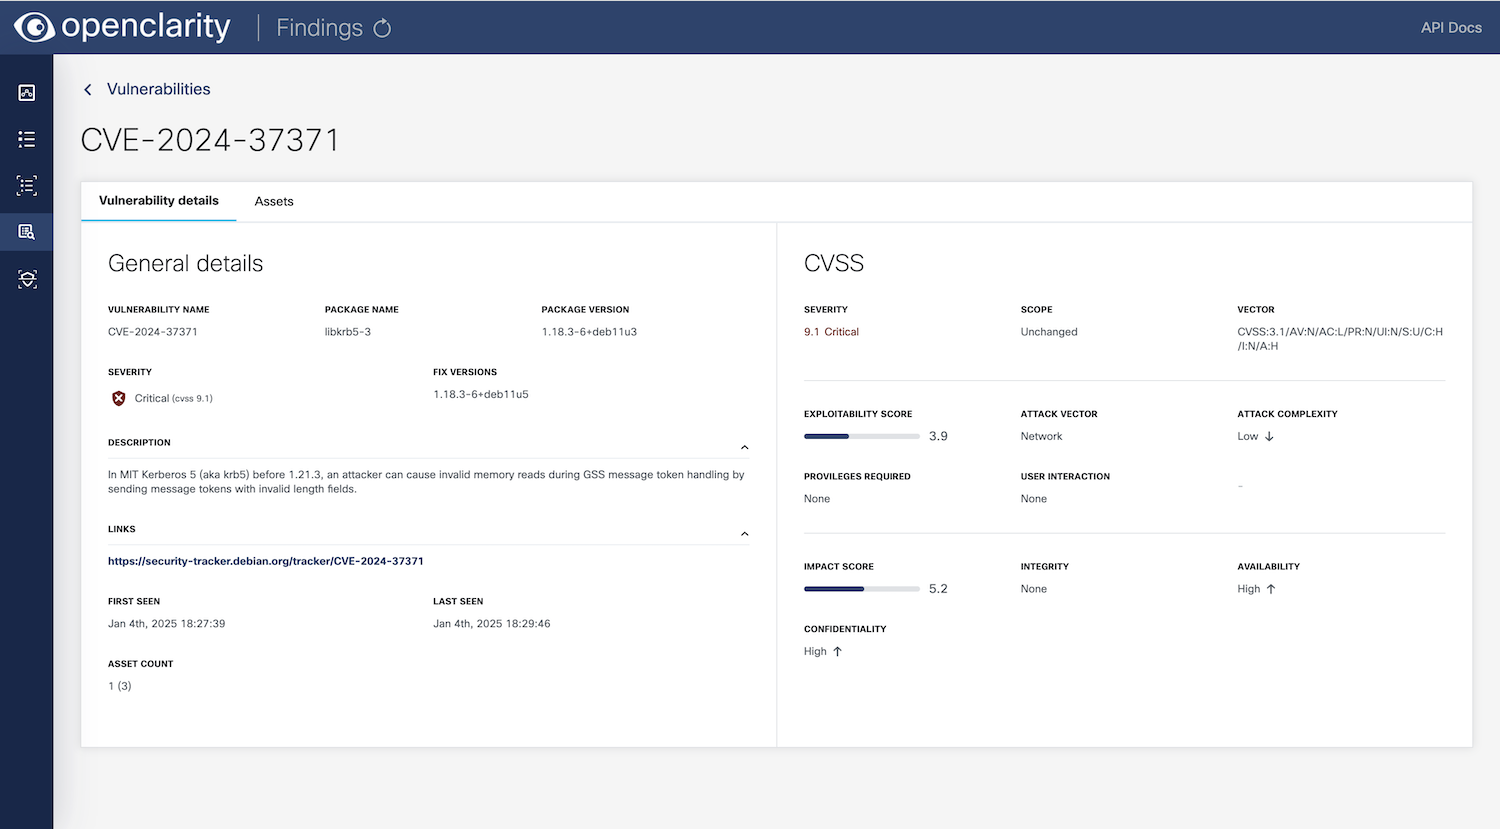Screen dimensions: 1500x829
Task: Click the Network attack vector value
Action: (1041, 436)
